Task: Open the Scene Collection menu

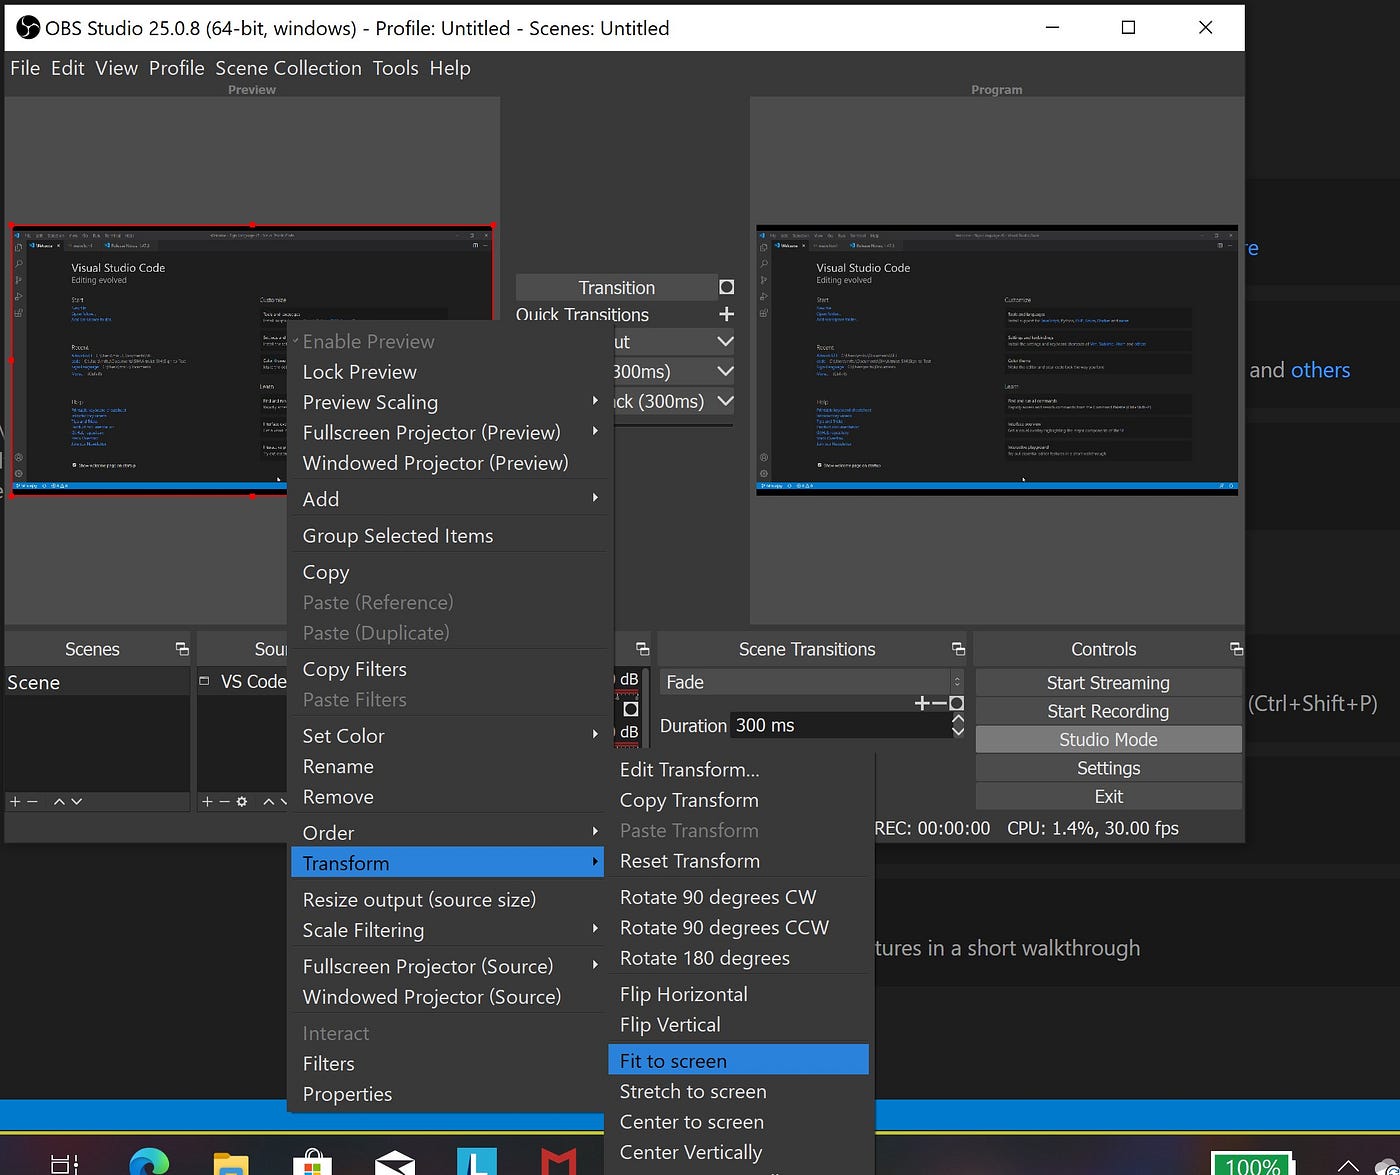Action: click(x=288, y=68)
